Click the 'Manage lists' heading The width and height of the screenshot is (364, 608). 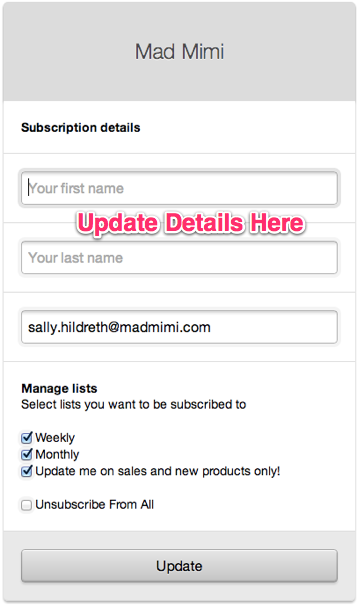click(59, 388)
